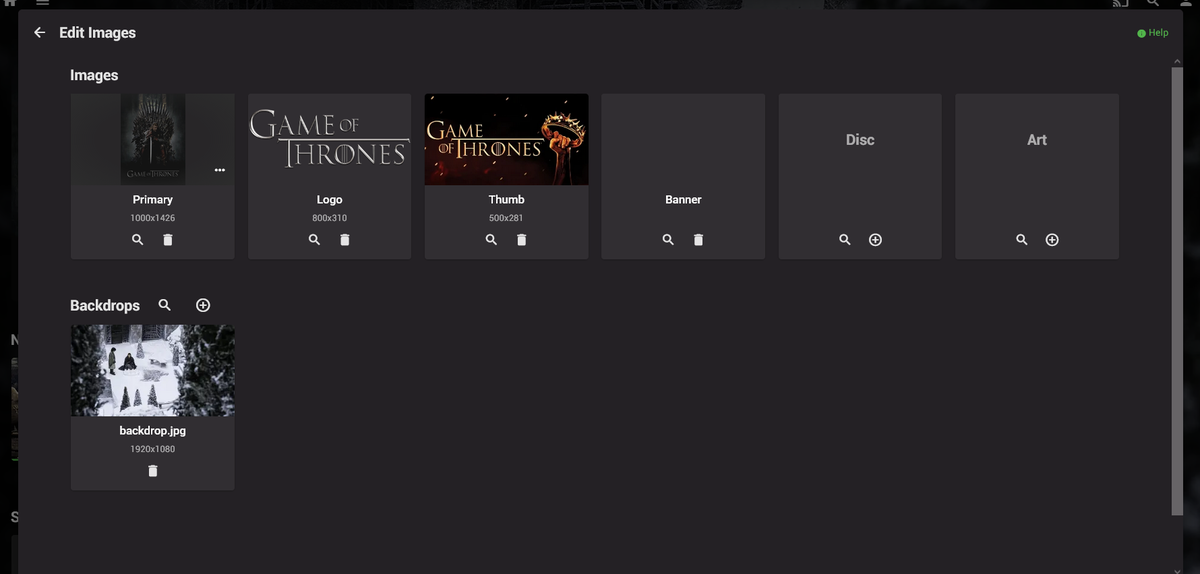This screenshot has height=574, width=1200.
Task: Delete the Thumb image
Action: [522, 240]
